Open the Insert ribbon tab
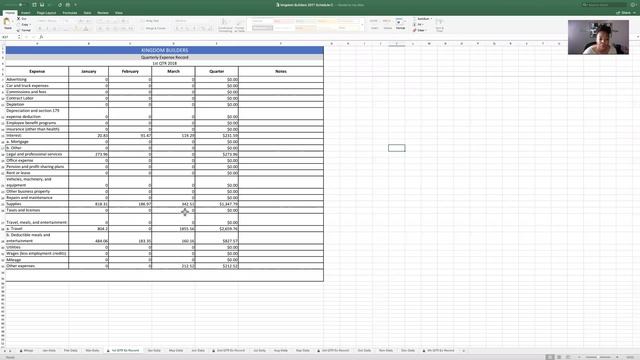640x360 pixels. pyautogui.click(x=25, y=13)
